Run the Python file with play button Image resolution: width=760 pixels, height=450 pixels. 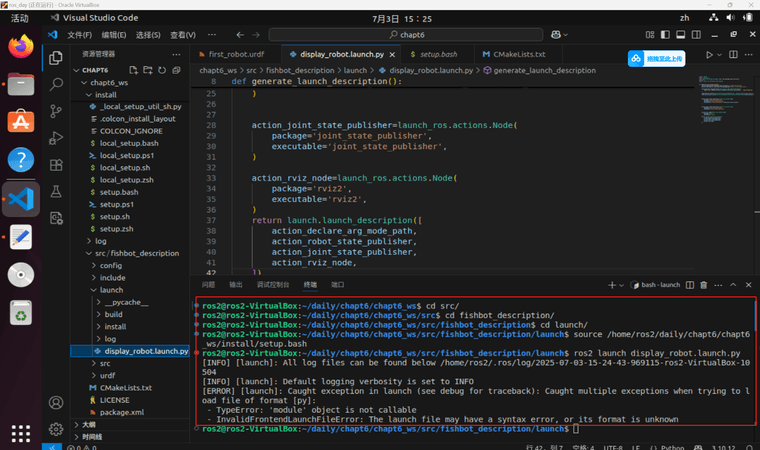[709, 55]
